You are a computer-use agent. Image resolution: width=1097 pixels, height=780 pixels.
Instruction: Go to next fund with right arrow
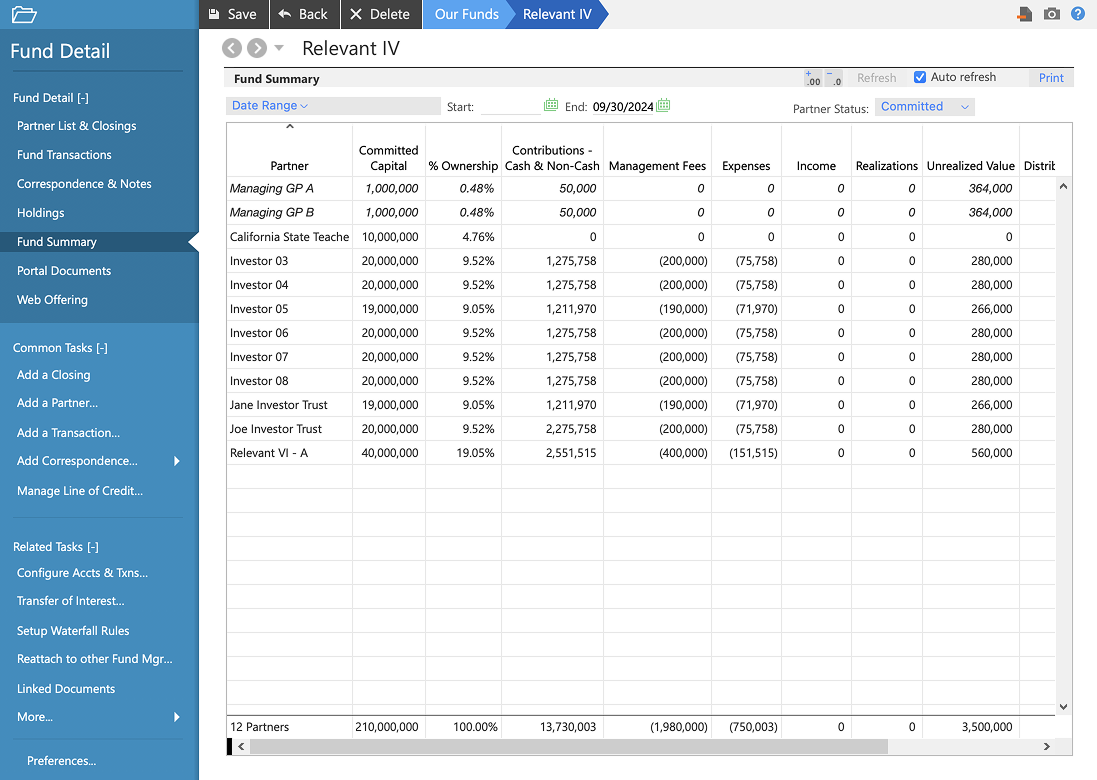[x=257, y=48]
